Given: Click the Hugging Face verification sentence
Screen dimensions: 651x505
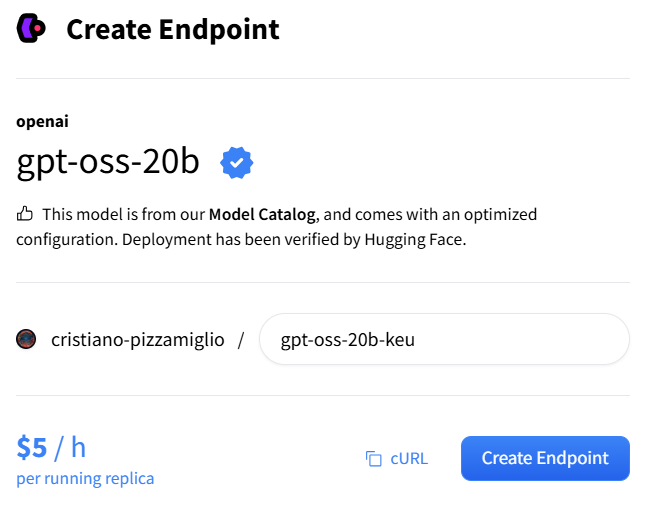Looking at the screenshot, I should (x=294, y=240).
